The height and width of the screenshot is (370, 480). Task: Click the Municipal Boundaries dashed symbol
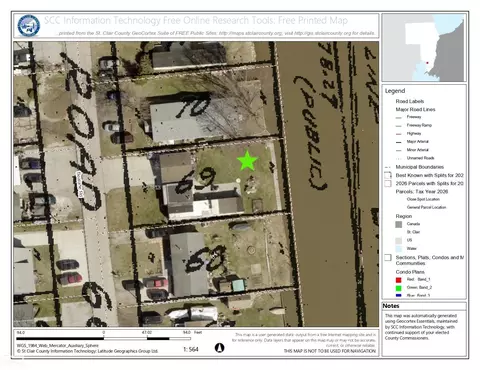pos(388,167)
